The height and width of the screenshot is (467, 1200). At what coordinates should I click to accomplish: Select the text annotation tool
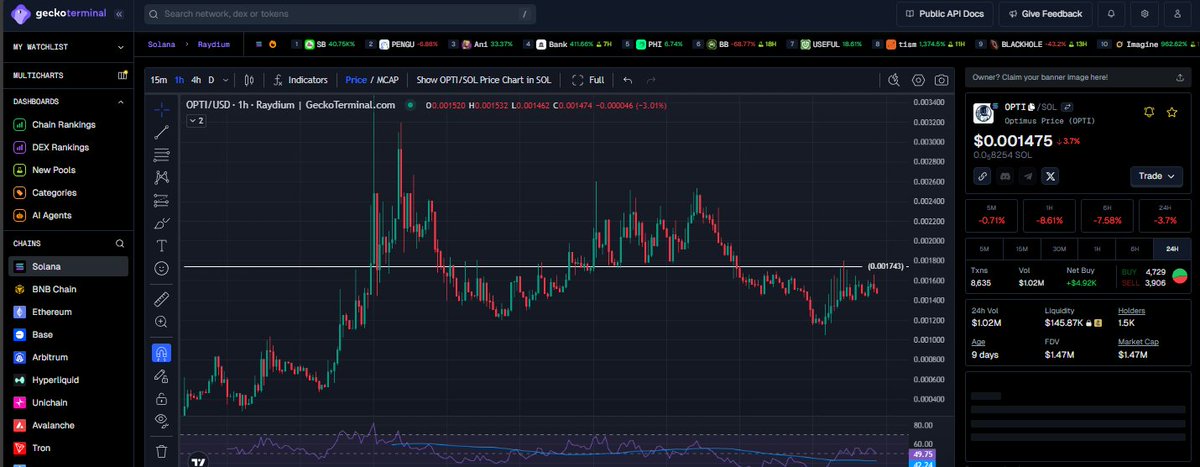click(161, 246)
